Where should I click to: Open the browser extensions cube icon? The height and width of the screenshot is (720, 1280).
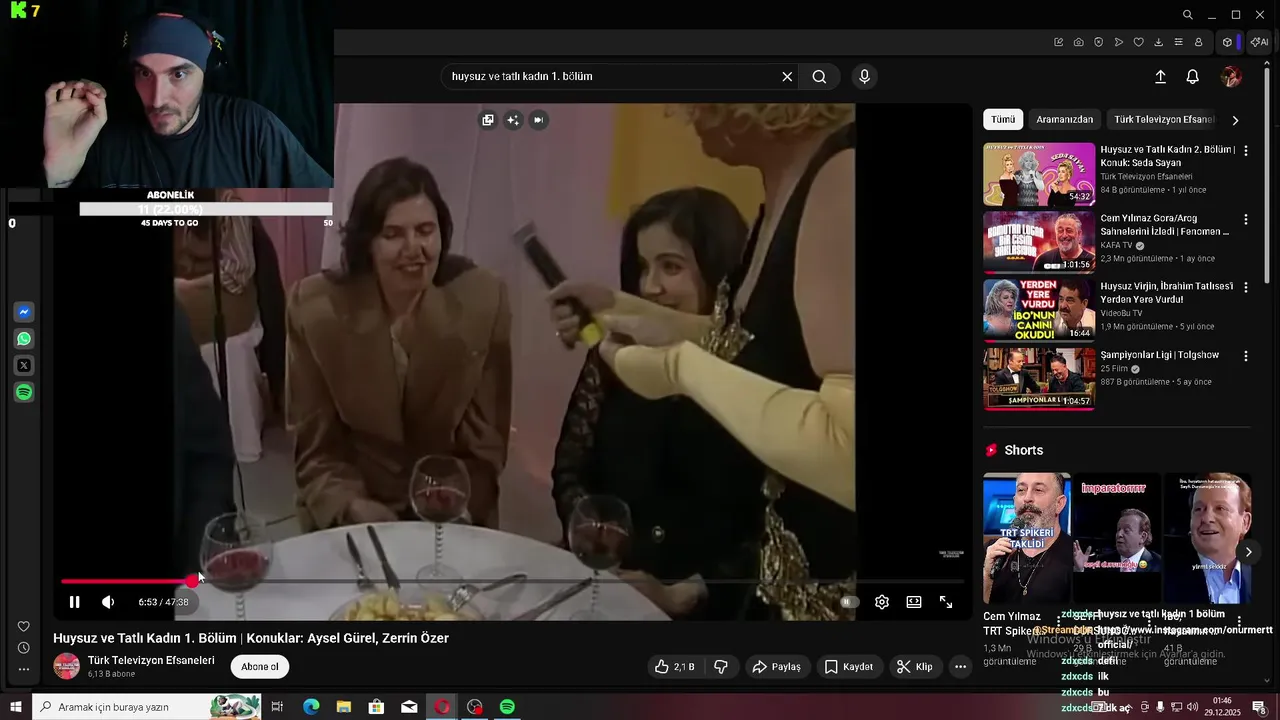click(1227, 42)
